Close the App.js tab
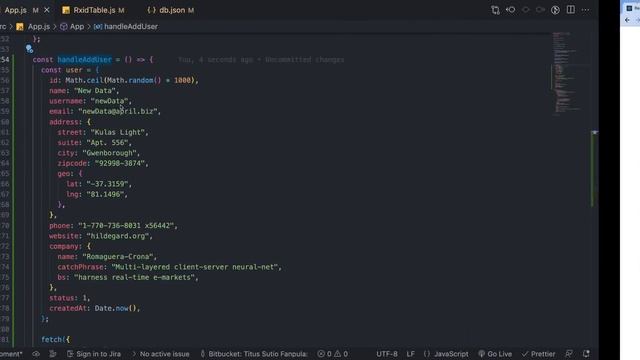This screenshot has width=640, height=360. 47,10
